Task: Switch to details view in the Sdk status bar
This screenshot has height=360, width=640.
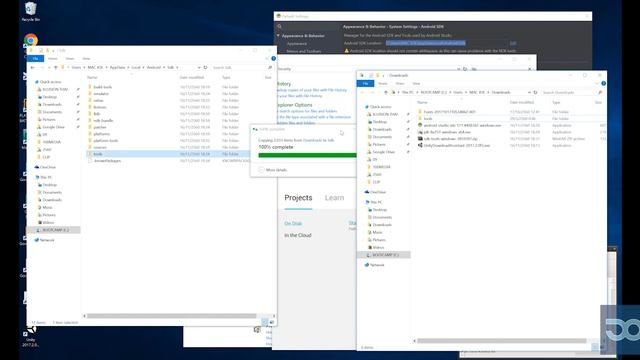Action: point(264,322)
